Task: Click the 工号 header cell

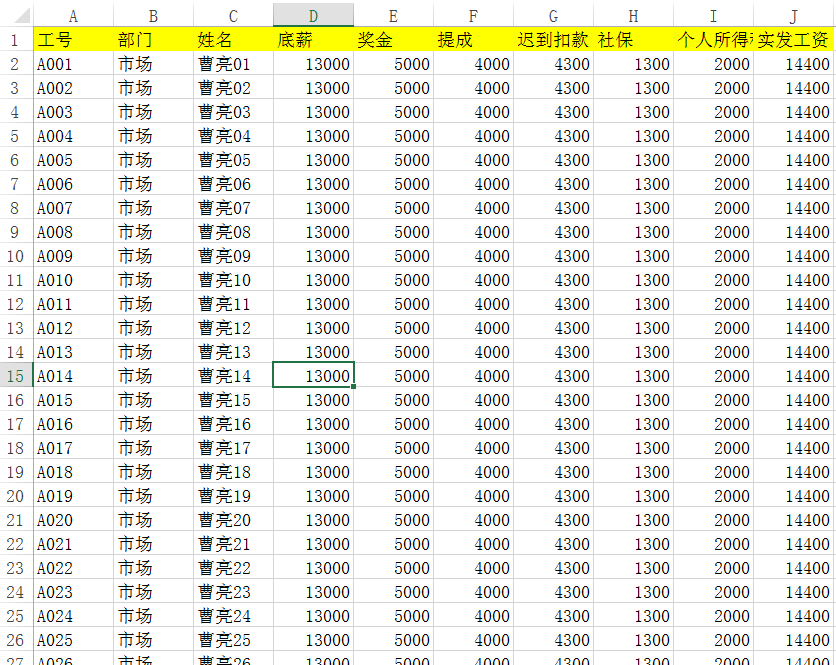Action: [73, 39]
